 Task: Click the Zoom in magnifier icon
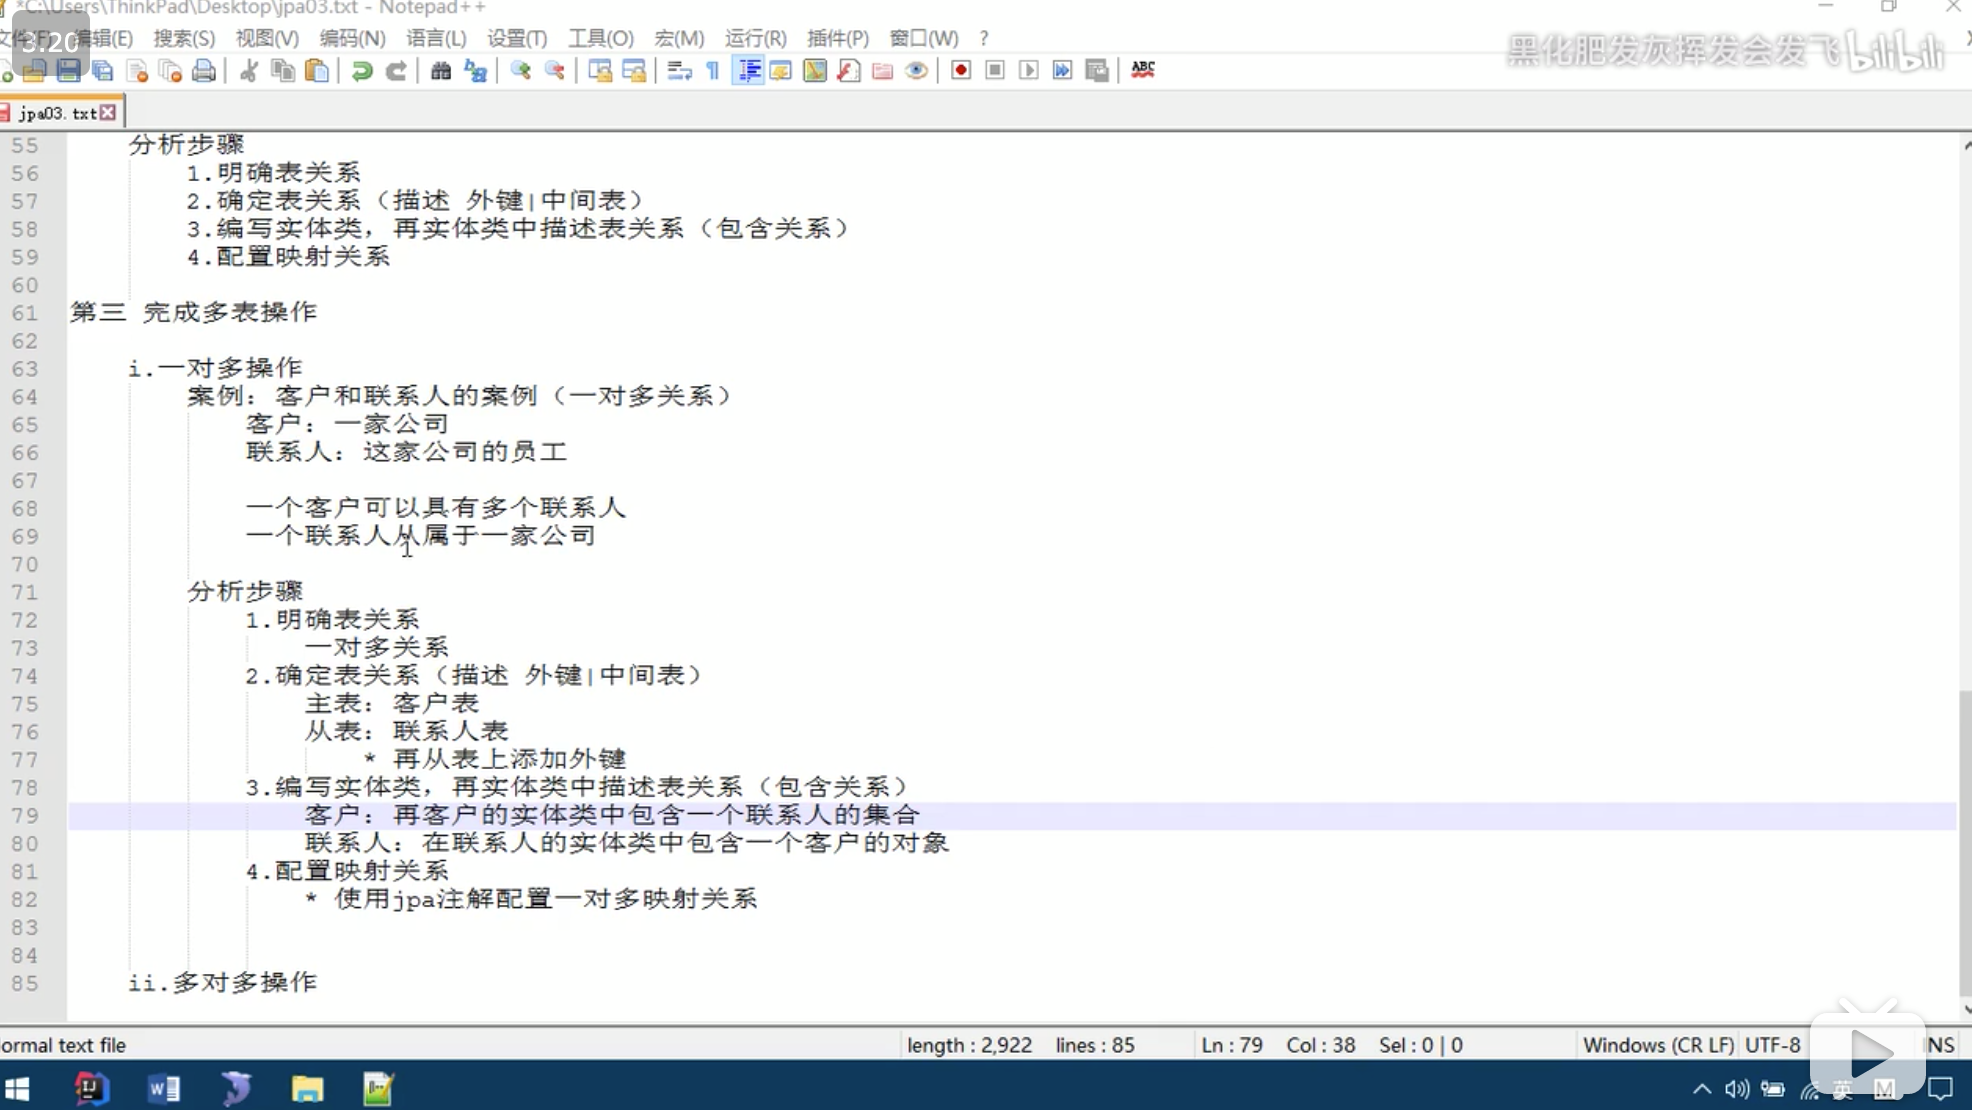pyautogui.click(x=520, y=70)
